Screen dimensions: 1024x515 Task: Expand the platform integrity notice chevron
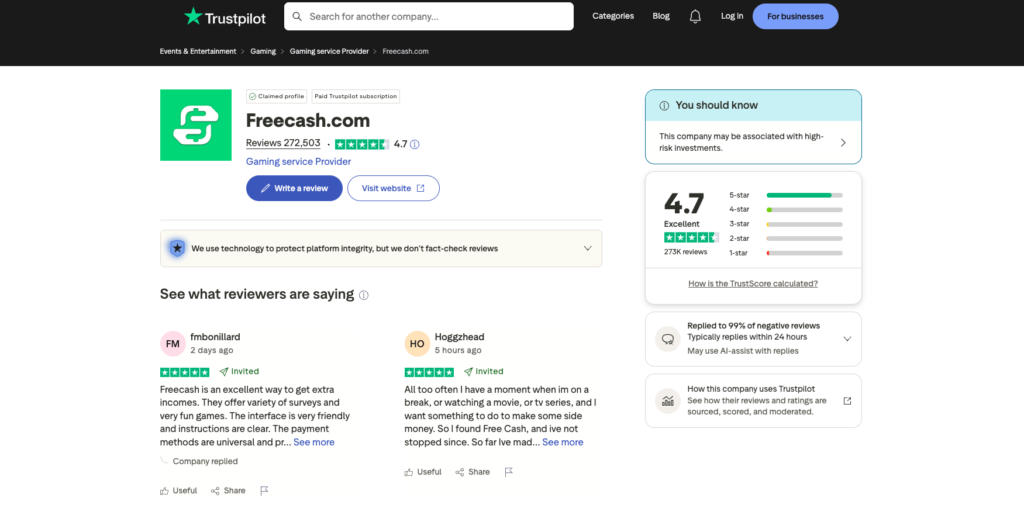point(587,248)
